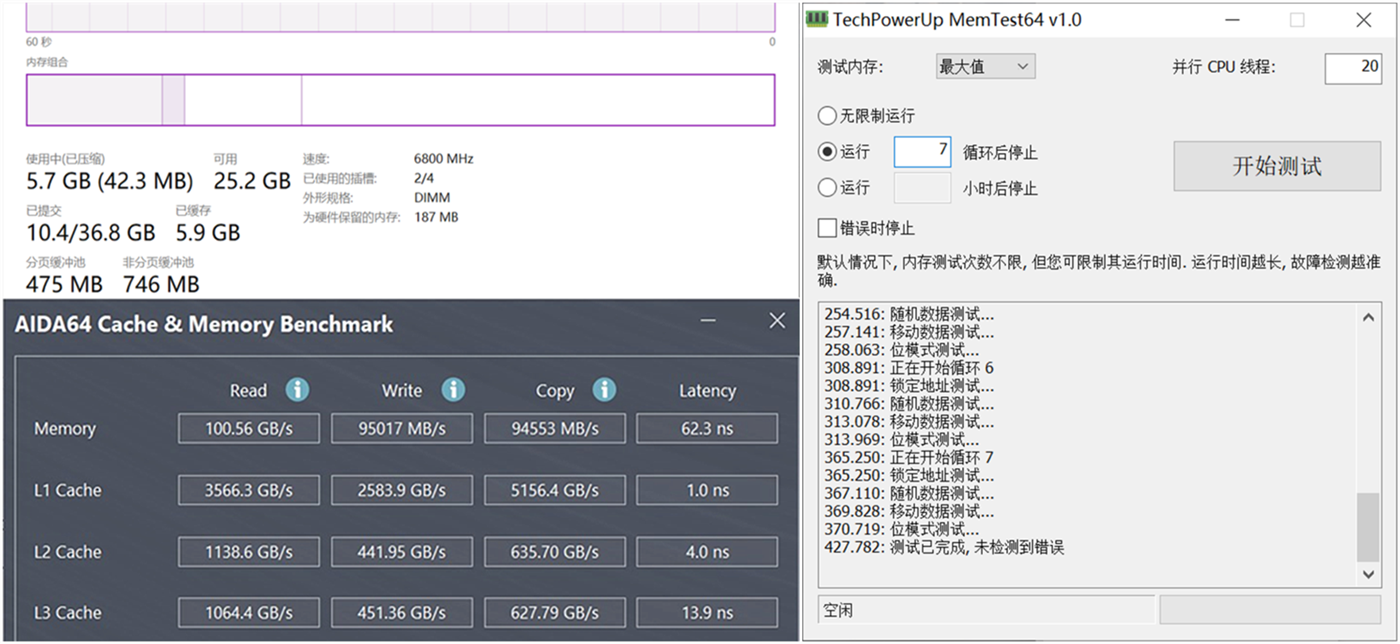The height and width of the screenshot is (644, 1400).
Task: Click the Read info icon in AIDA64
Action: 297,390
